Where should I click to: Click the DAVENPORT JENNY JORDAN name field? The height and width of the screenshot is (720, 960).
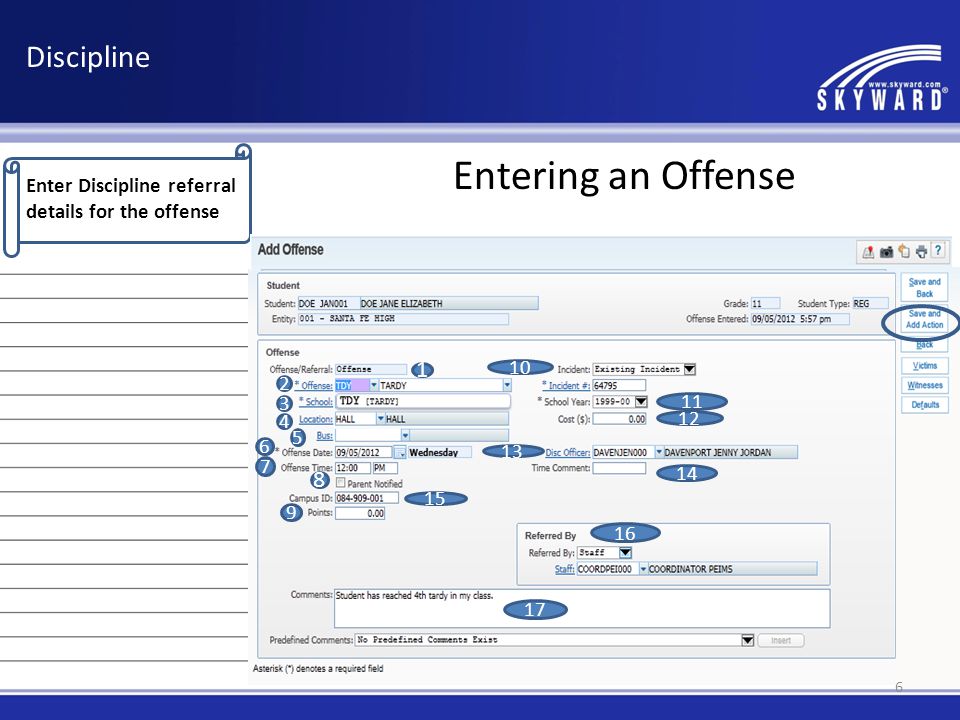click(x=730, y=452)
